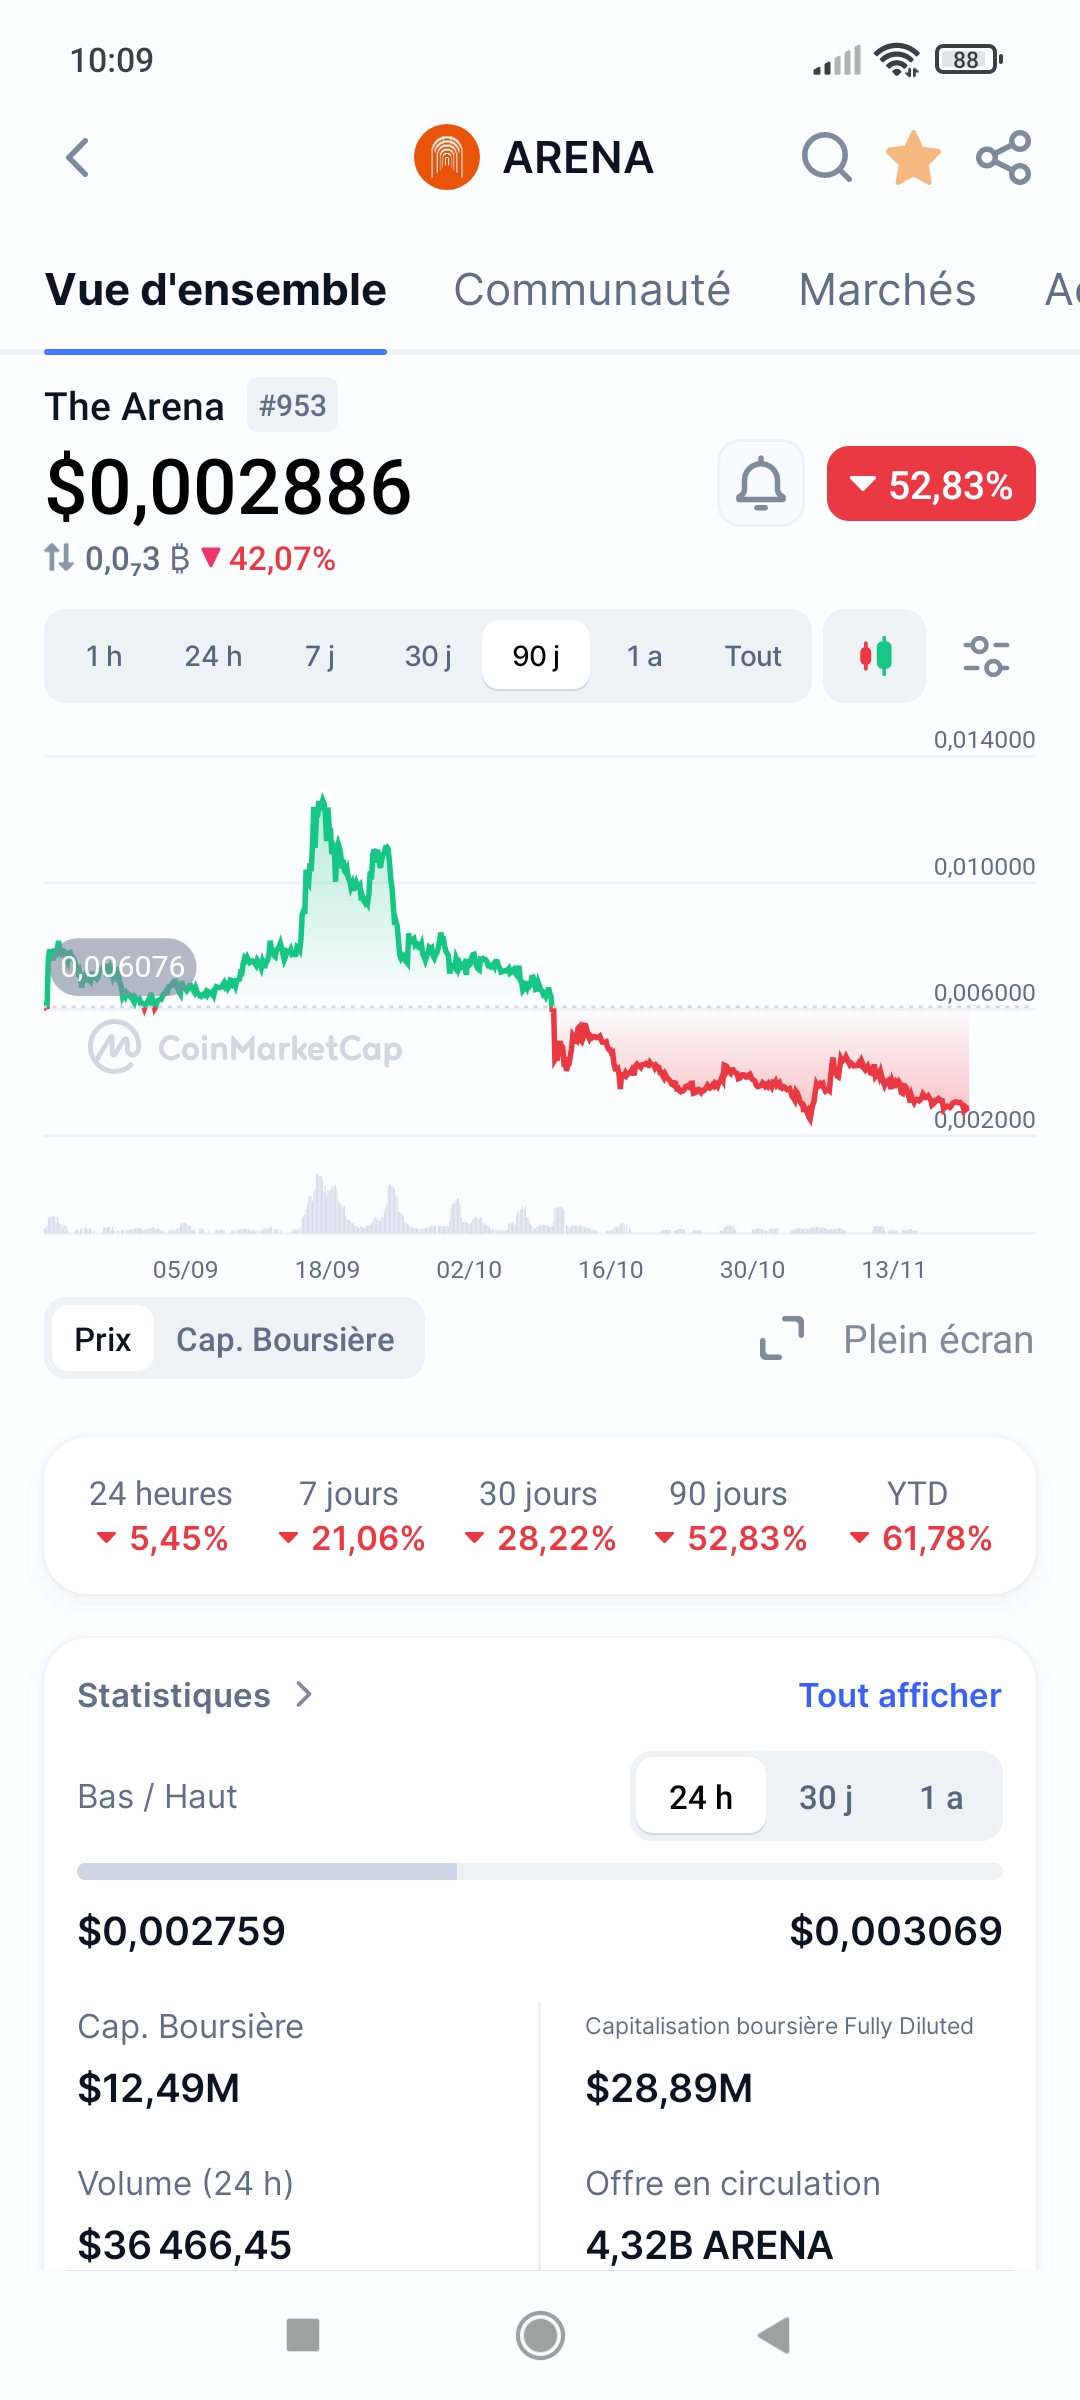Open chart settings sliders icon

[x=986, y=656]
